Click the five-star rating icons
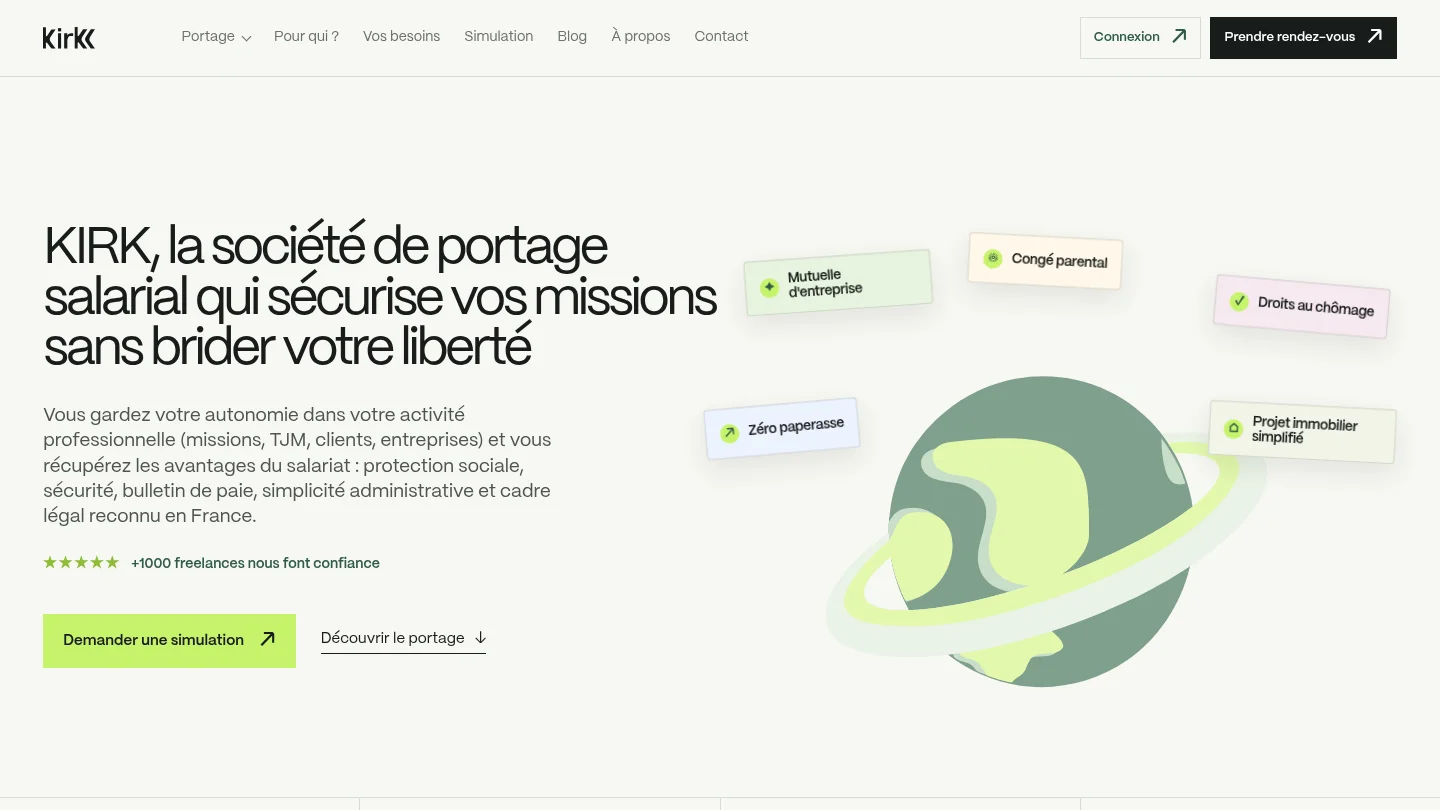The height and width of the screenshot is (810, 1440). pyautogui.click(x=81, y=563)
